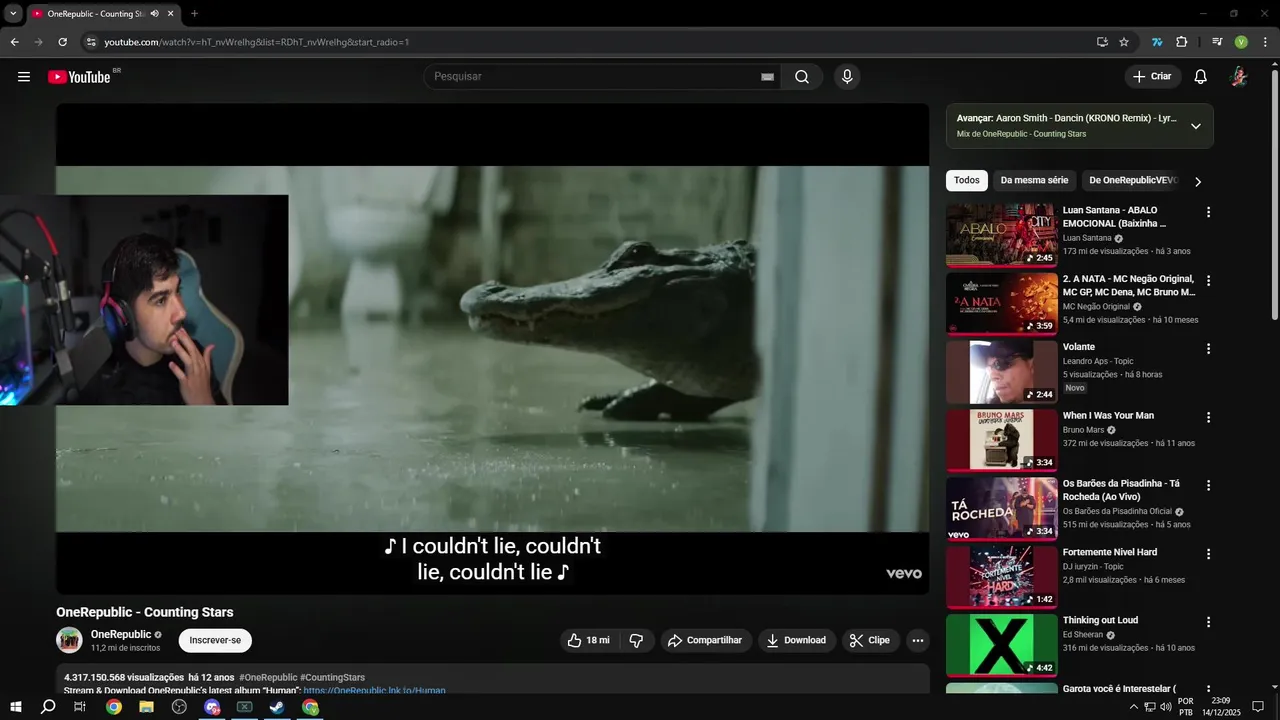
Task: Reload the page in the browser
Action: click(x=62, y=42)
